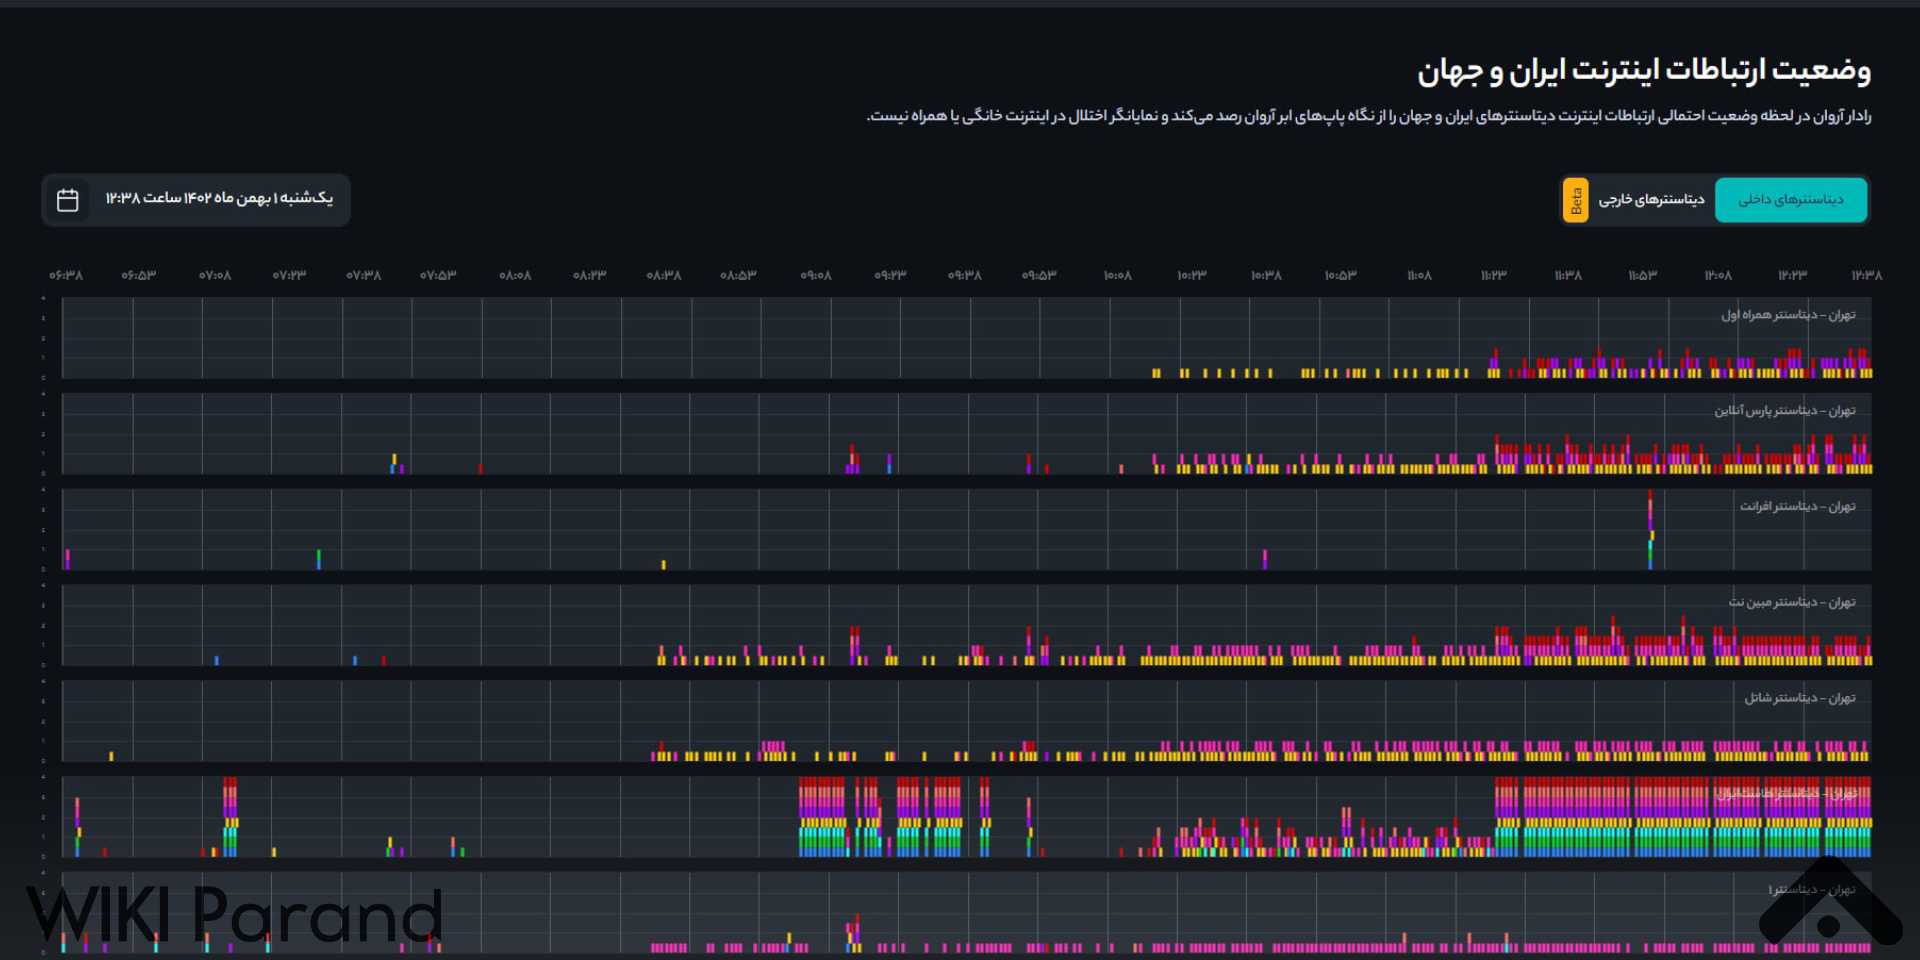Open the date field showing ۱ بهمن ماه ۱۴۰۲

pos(196,200)
